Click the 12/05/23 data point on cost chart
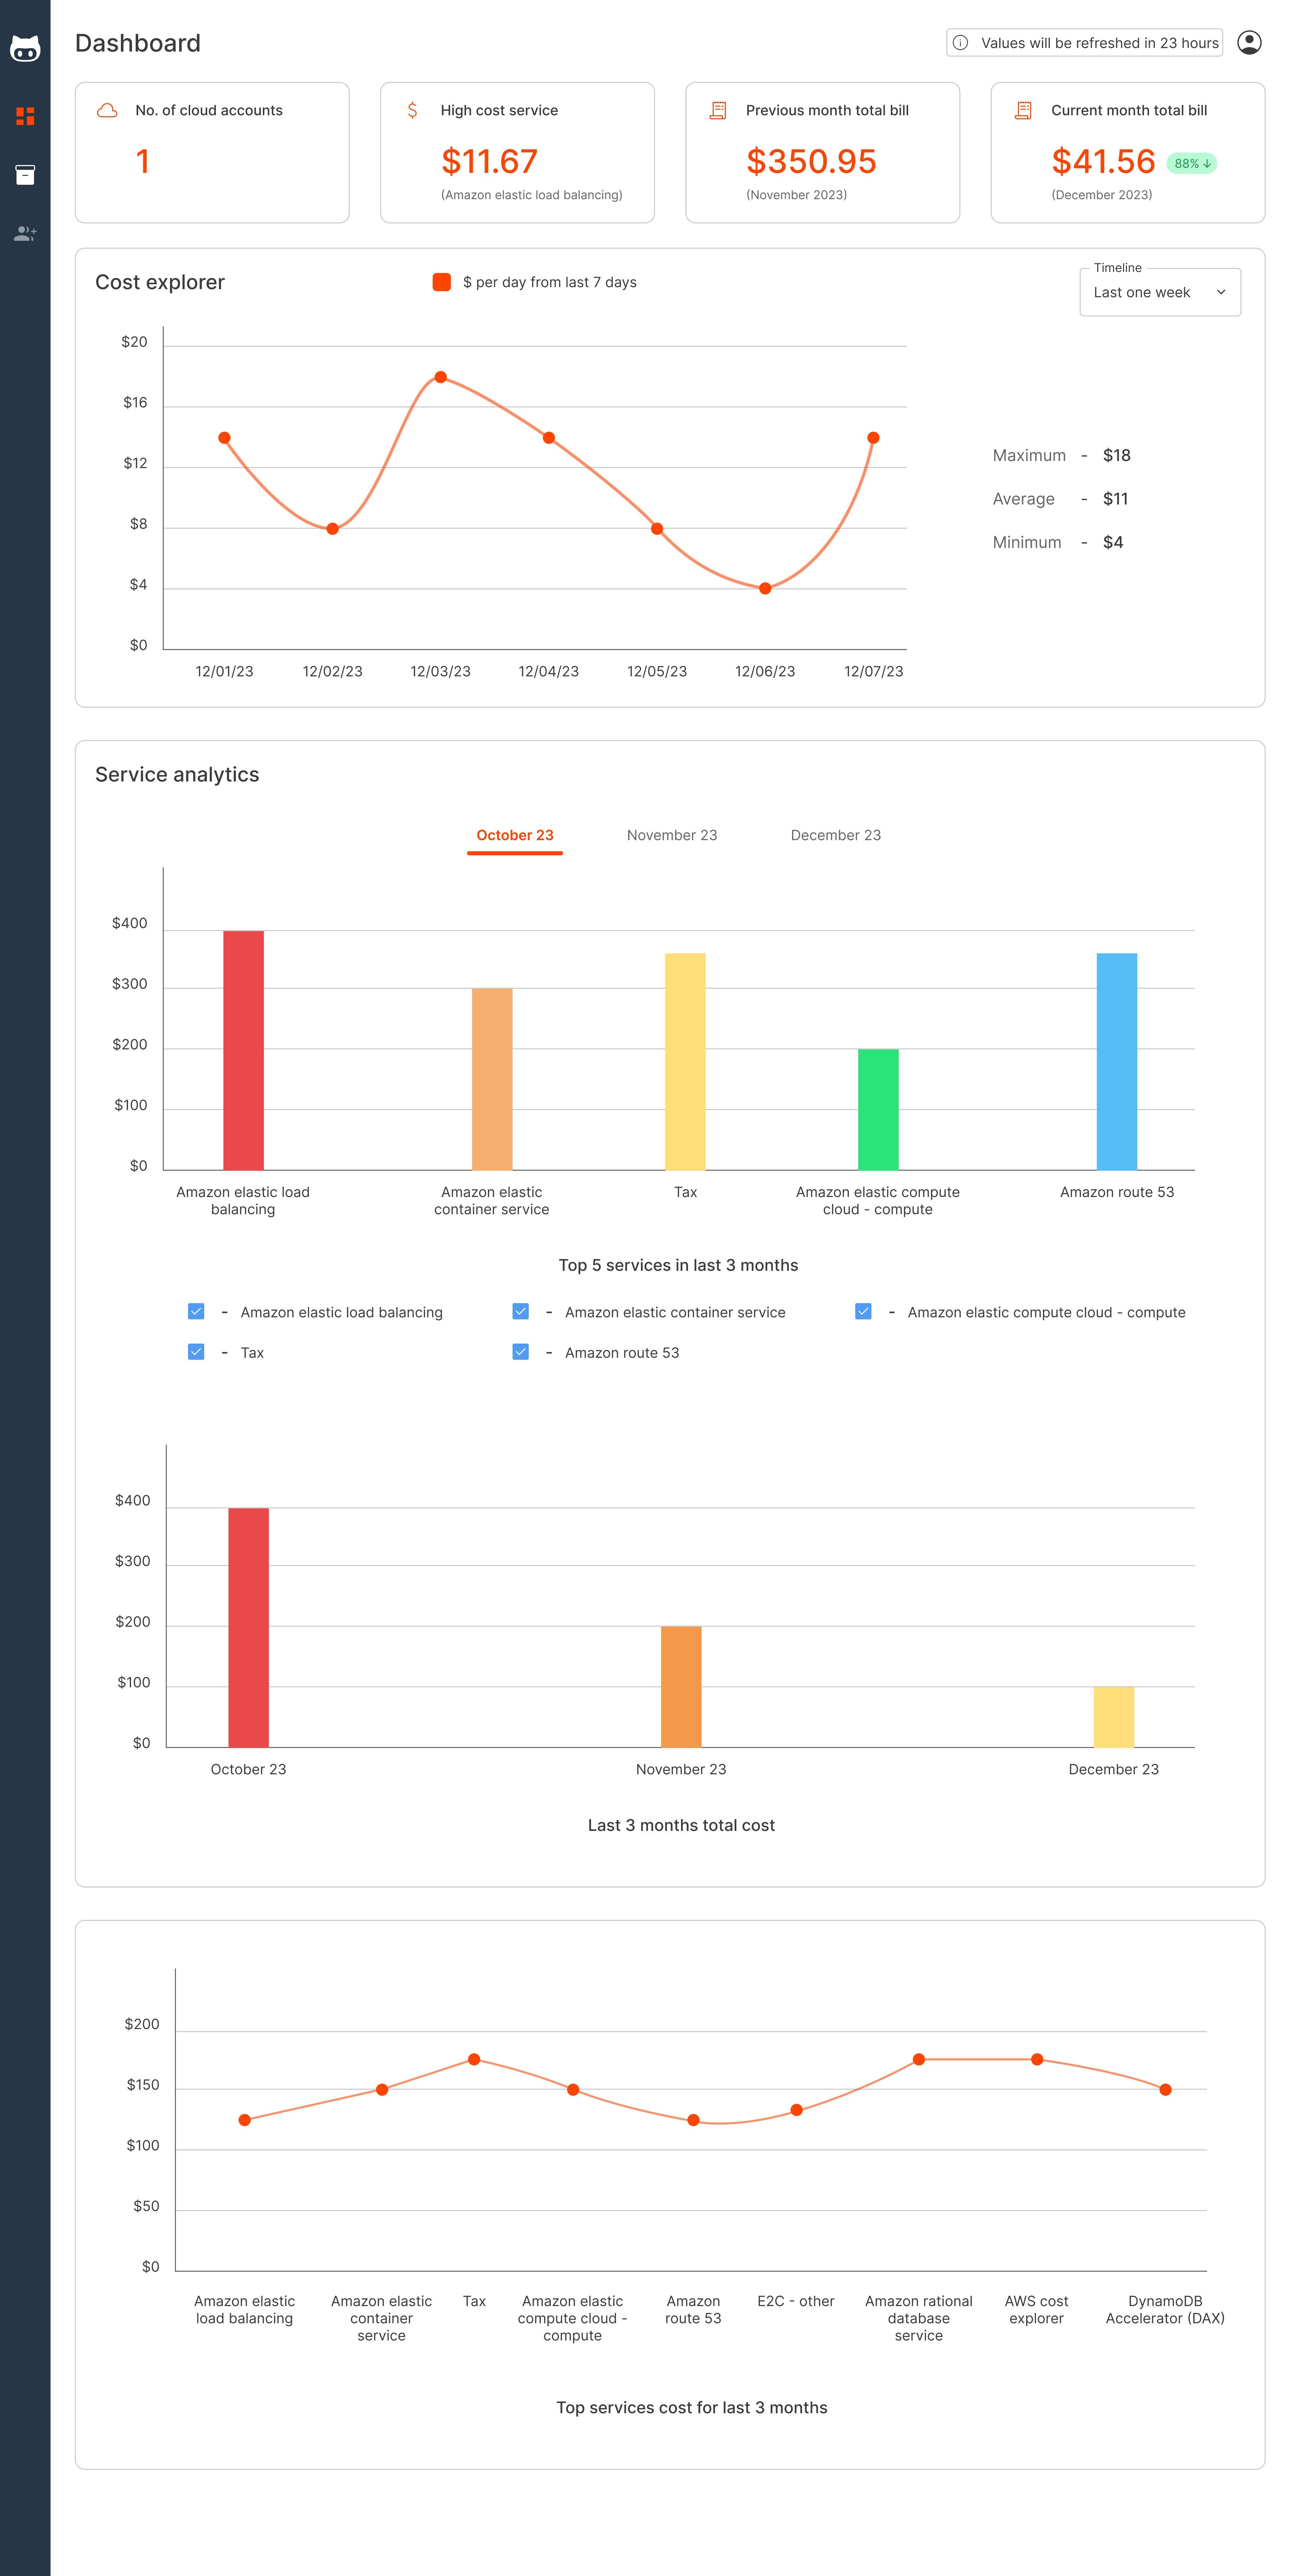 657,529
